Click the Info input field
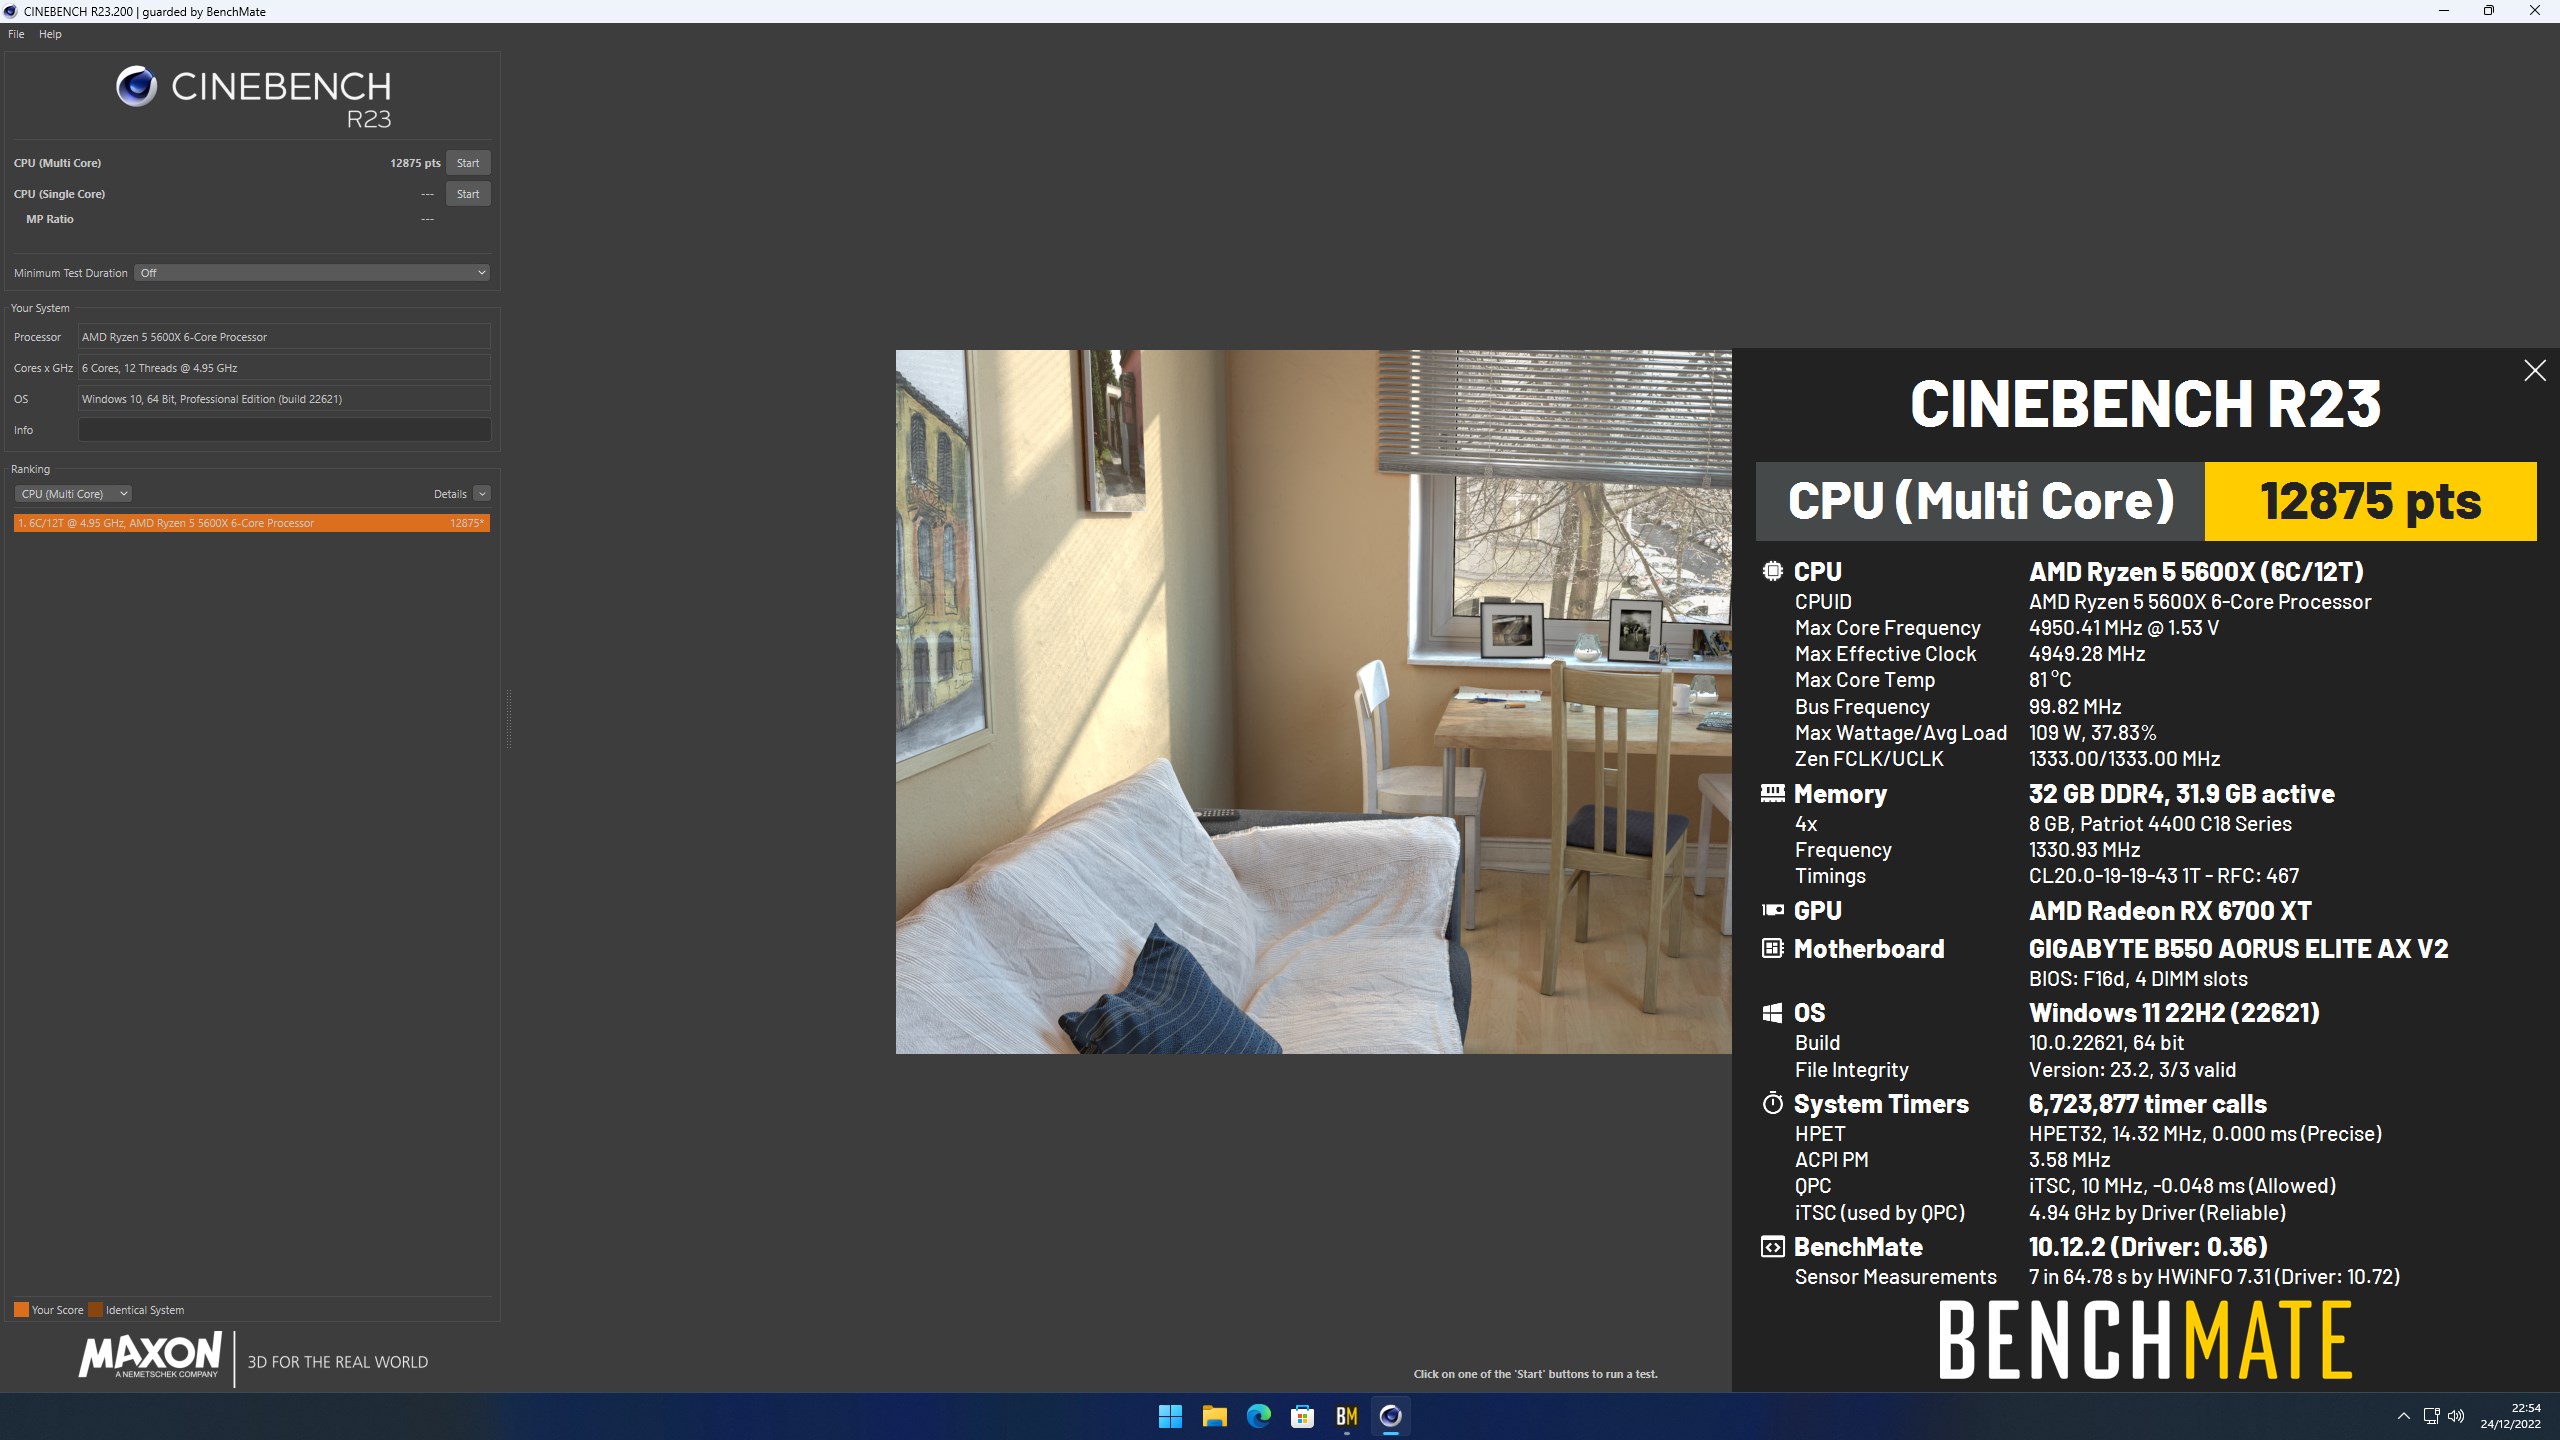Screen dimensions: 2560x1440 pos(284,430)
